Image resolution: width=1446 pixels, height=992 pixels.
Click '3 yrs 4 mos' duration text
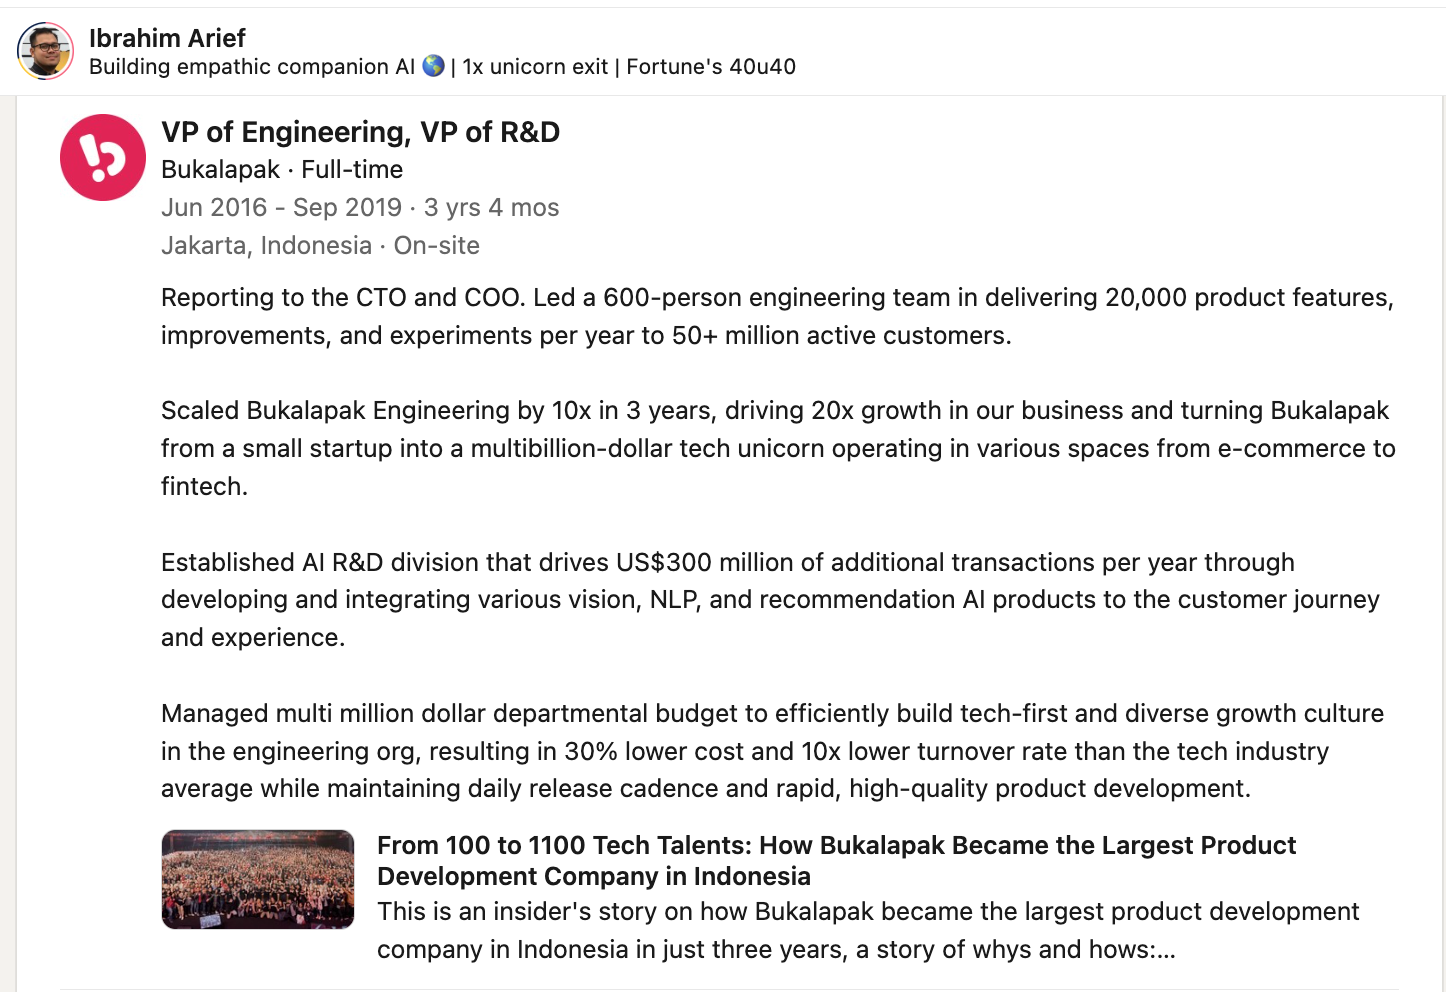point(492,208)
